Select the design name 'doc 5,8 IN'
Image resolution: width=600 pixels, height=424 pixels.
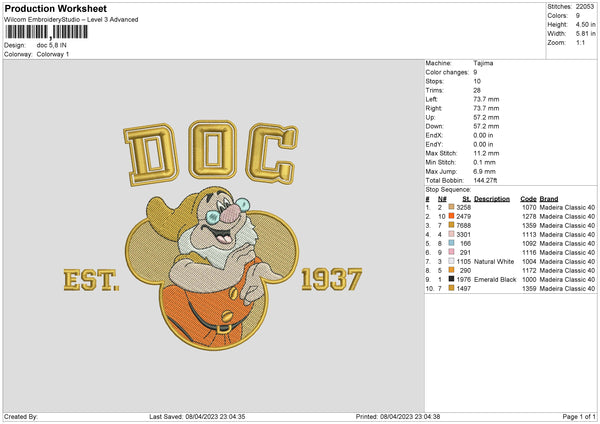(52, 45)
